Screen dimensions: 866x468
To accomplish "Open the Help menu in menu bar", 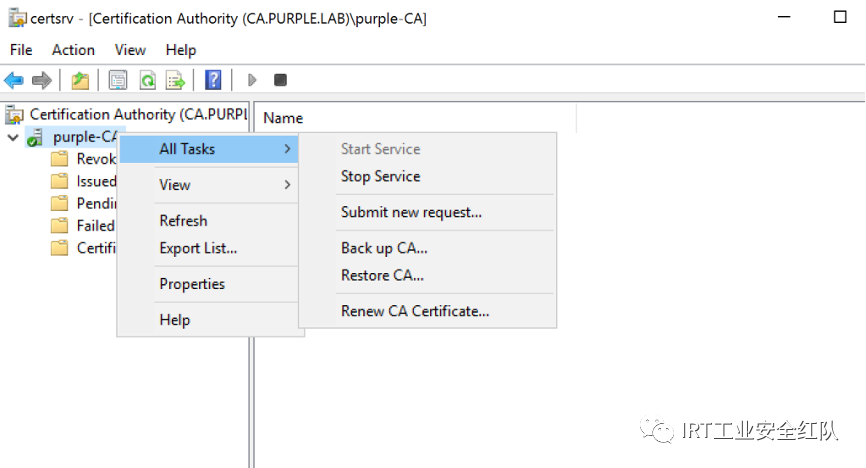I will pyautogui.click(x=181, y=50).
